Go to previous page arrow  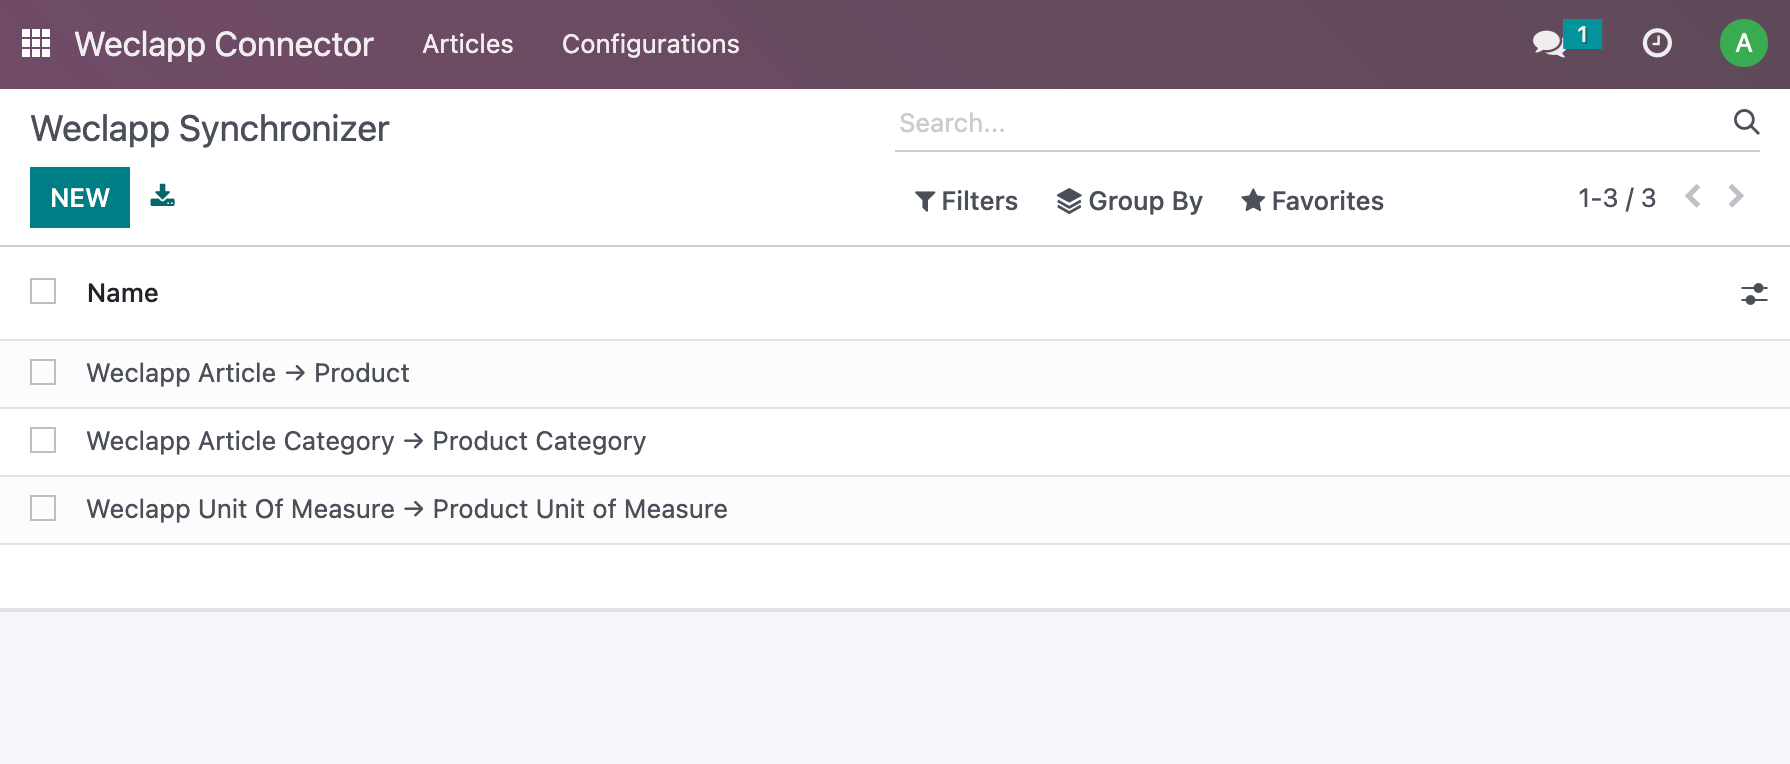1693,197
